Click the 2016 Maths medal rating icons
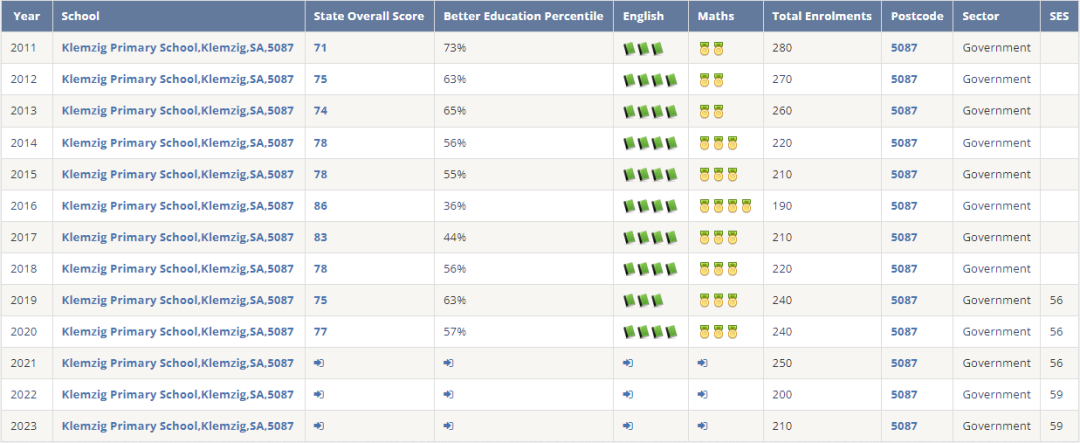 725,206
